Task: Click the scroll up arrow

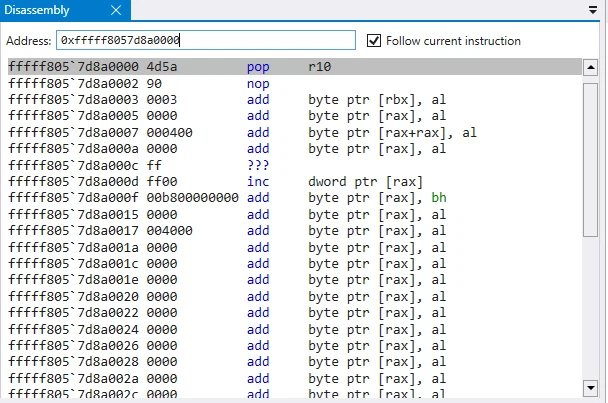Action: coord(591,67)
